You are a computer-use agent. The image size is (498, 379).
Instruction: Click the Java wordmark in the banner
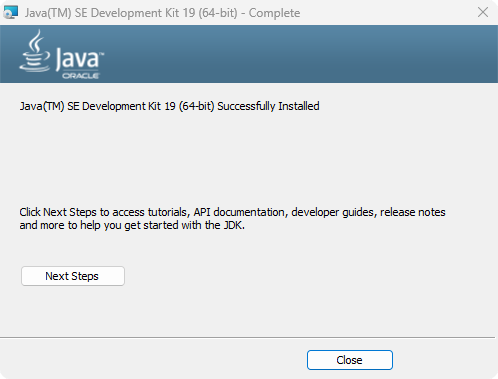point(79,59)
